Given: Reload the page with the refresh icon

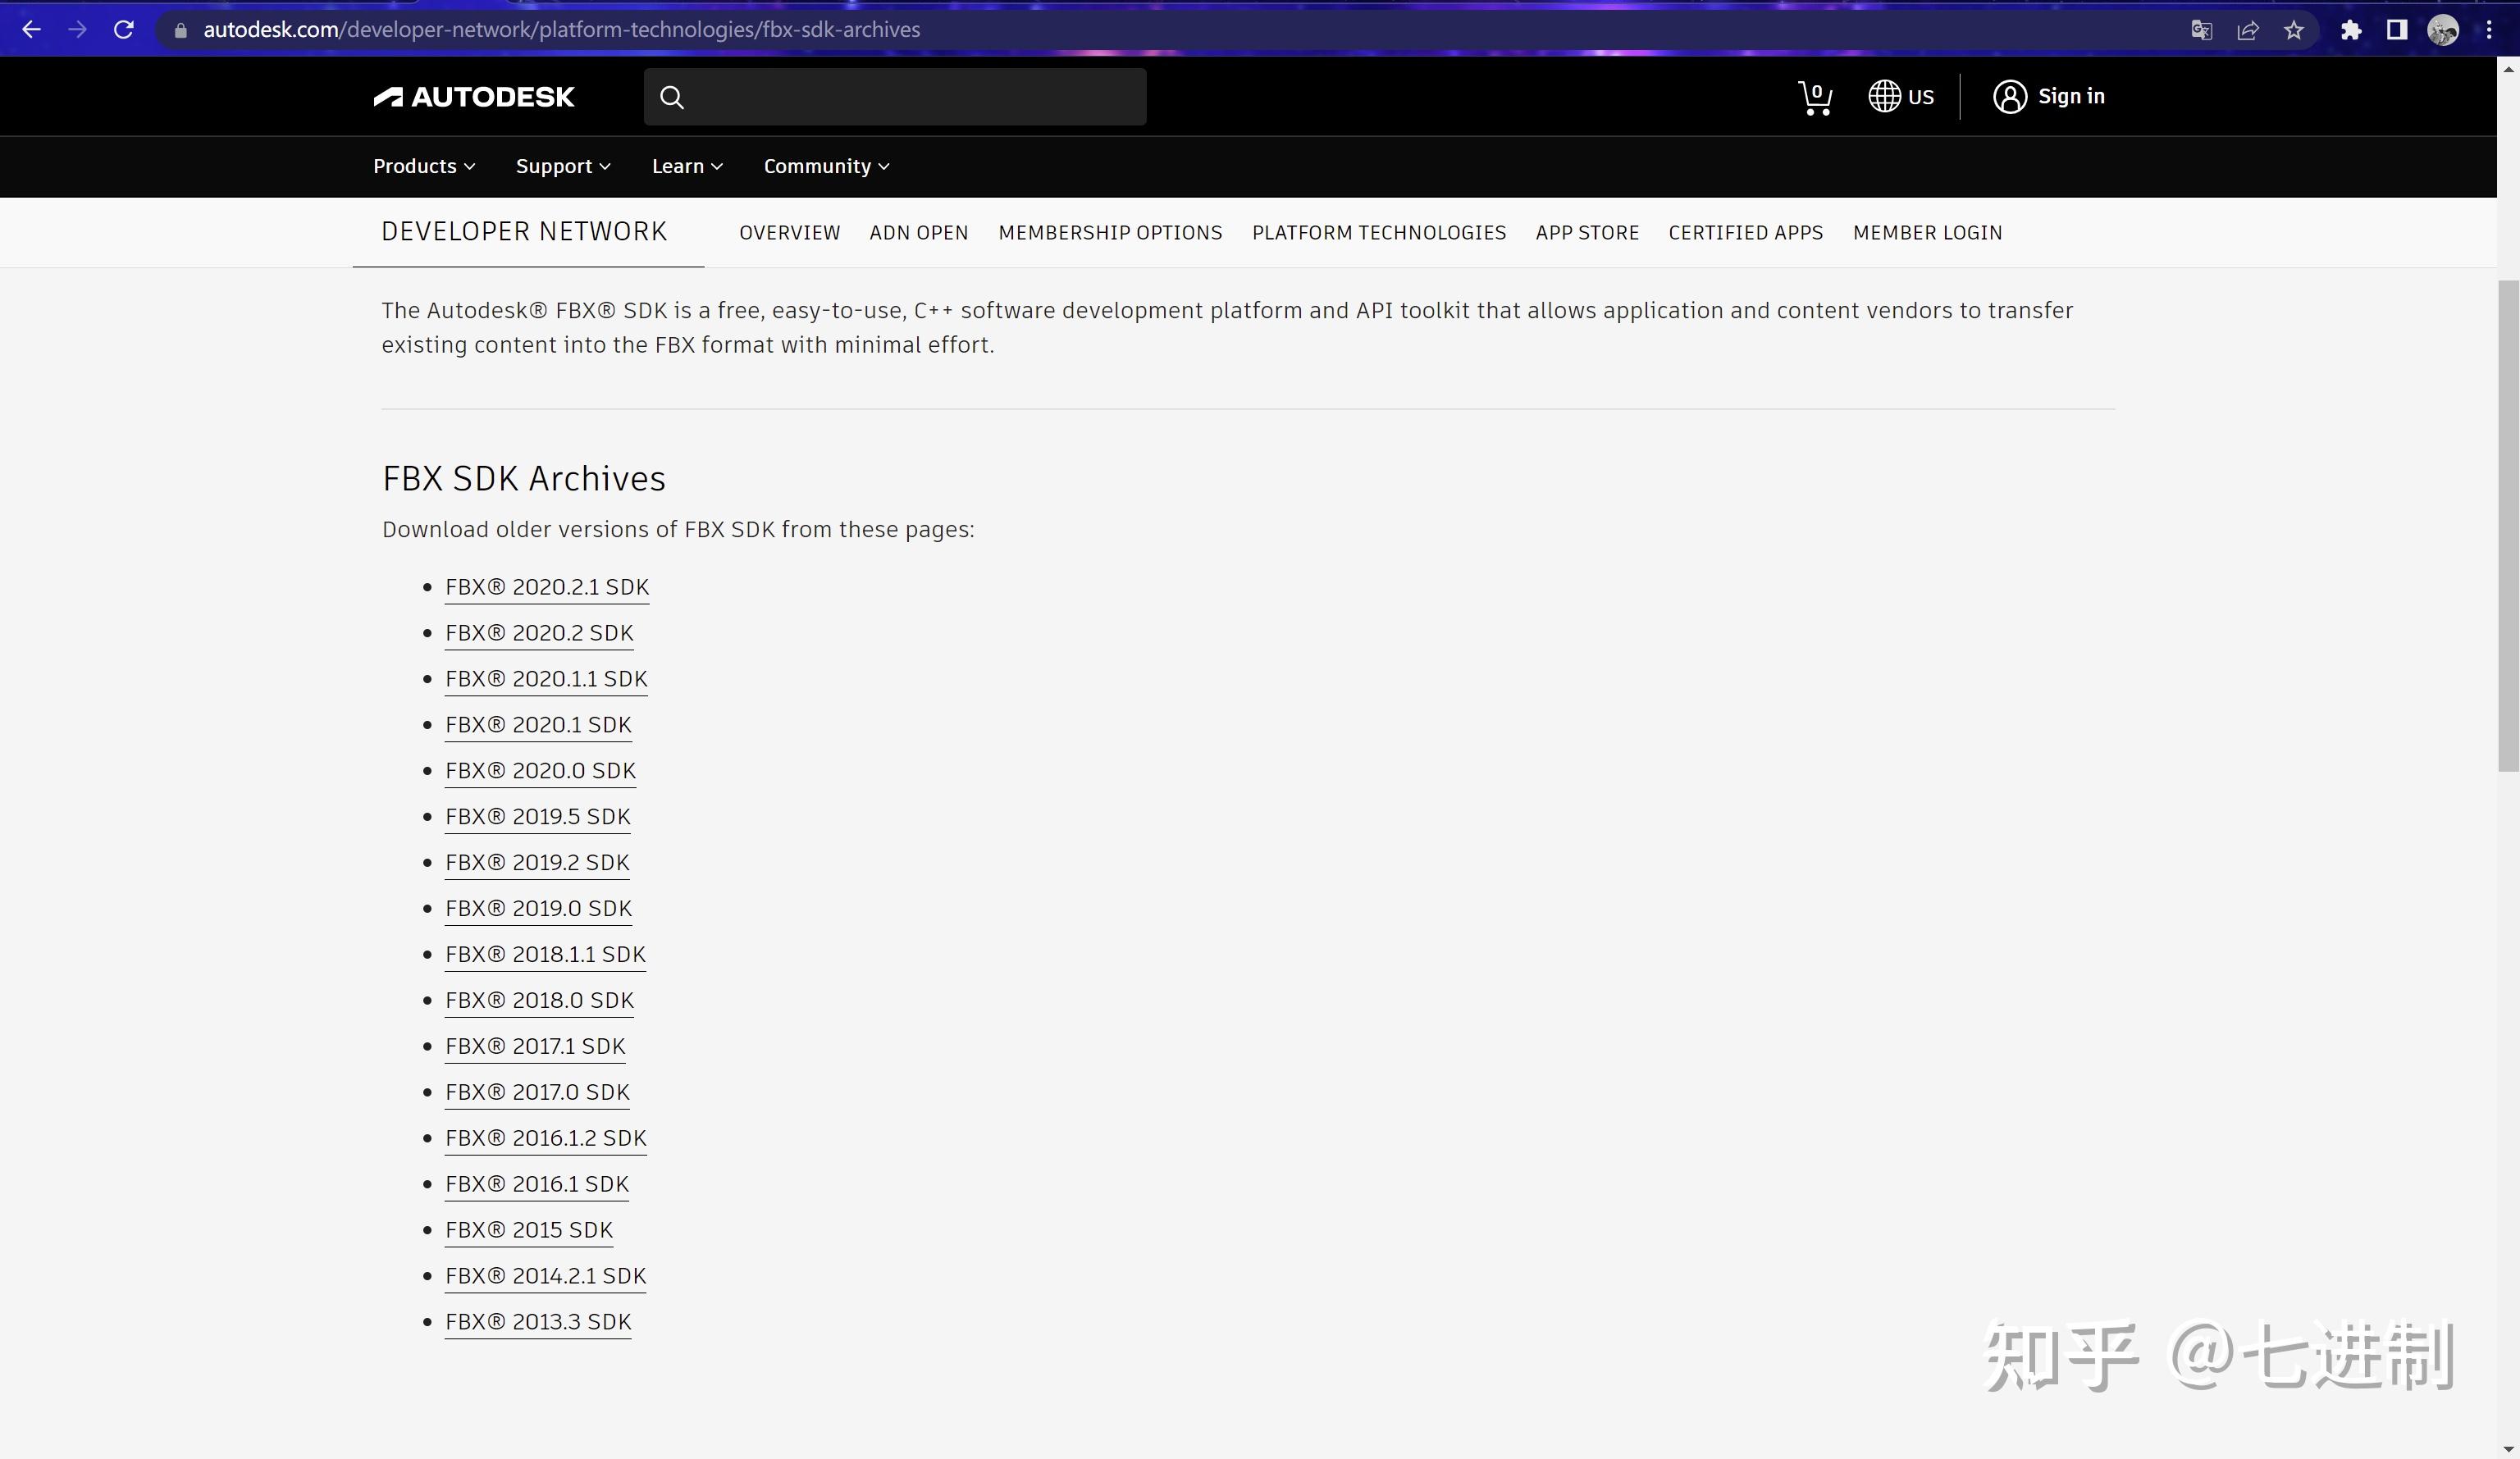Looking at the screenshot, I should point(124,30).
